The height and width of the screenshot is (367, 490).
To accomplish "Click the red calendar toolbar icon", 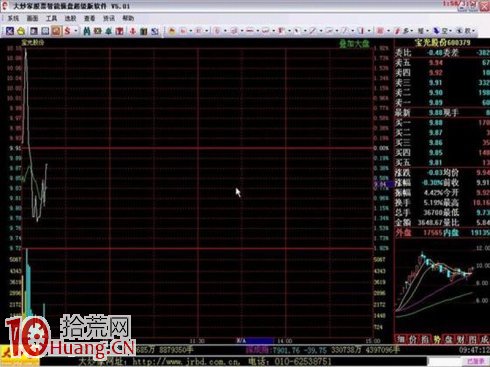I will [119, 31].
